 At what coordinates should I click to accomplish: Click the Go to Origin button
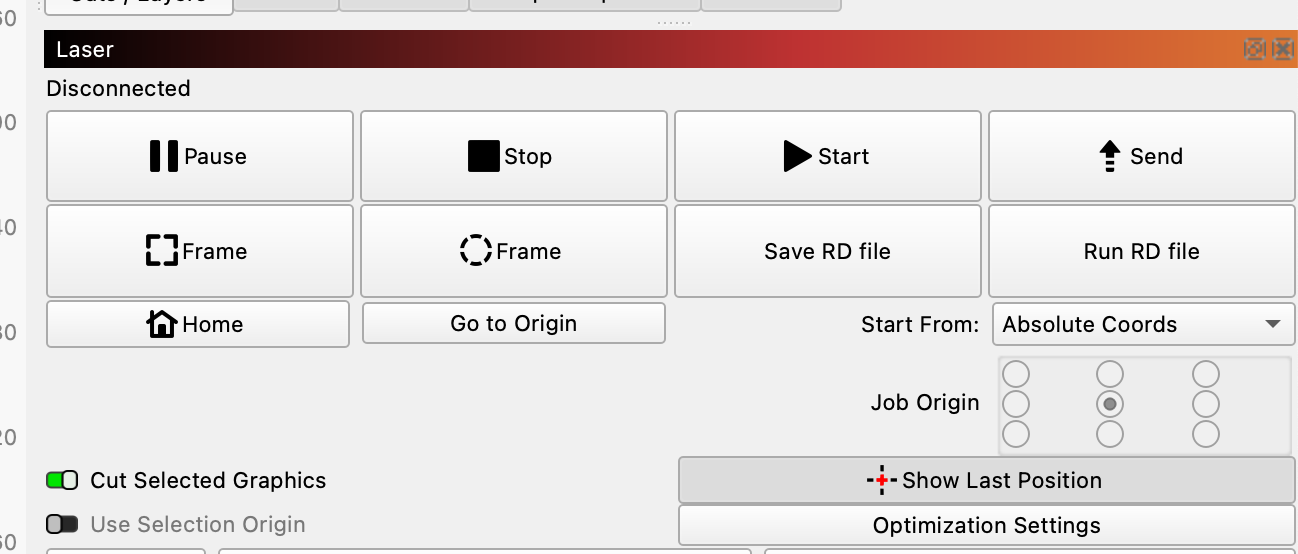(x=513, y=324)
